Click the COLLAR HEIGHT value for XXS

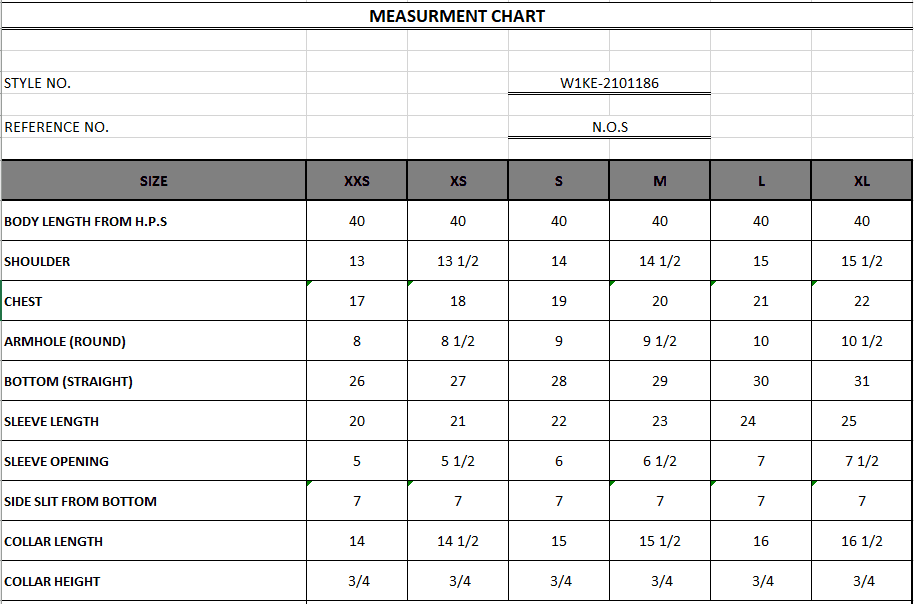click(x=357, y=581)
